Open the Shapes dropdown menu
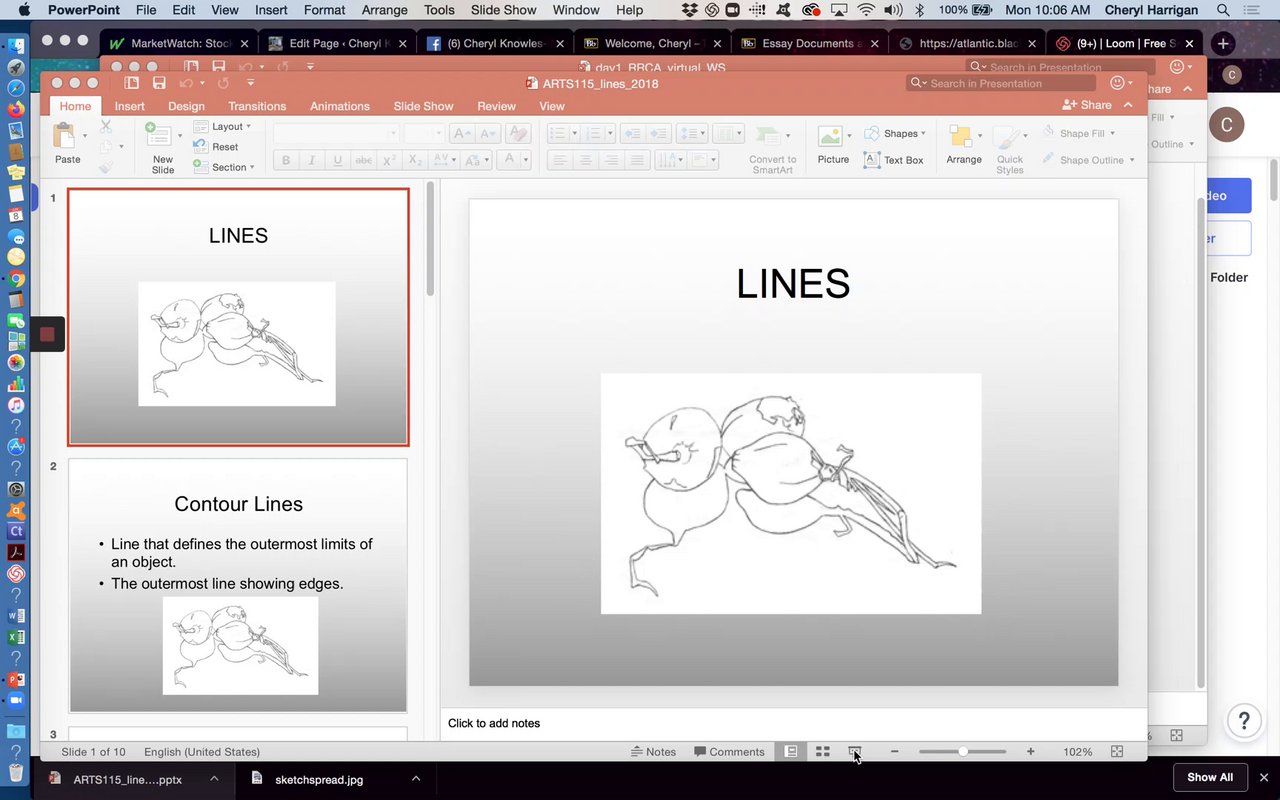 click(895, 133)
